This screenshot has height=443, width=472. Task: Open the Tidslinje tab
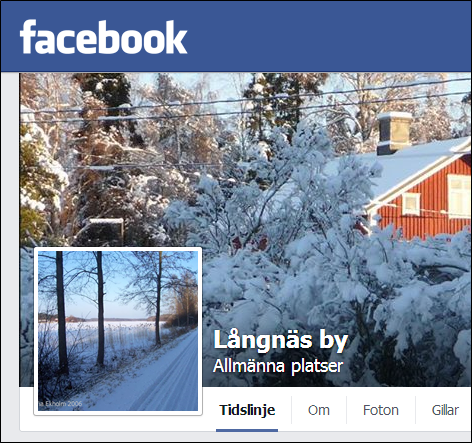point(247,410)
